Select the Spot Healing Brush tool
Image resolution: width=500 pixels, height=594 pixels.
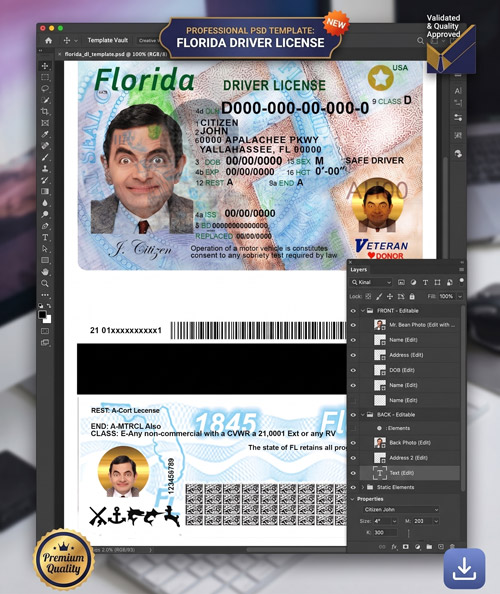click(45, 145)
